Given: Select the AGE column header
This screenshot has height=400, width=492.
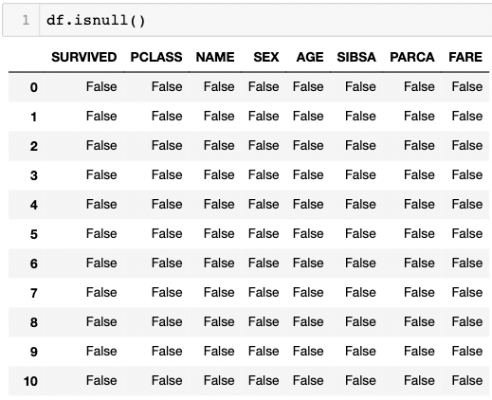Looking at the screenshot, I should (x=310, y=57).
